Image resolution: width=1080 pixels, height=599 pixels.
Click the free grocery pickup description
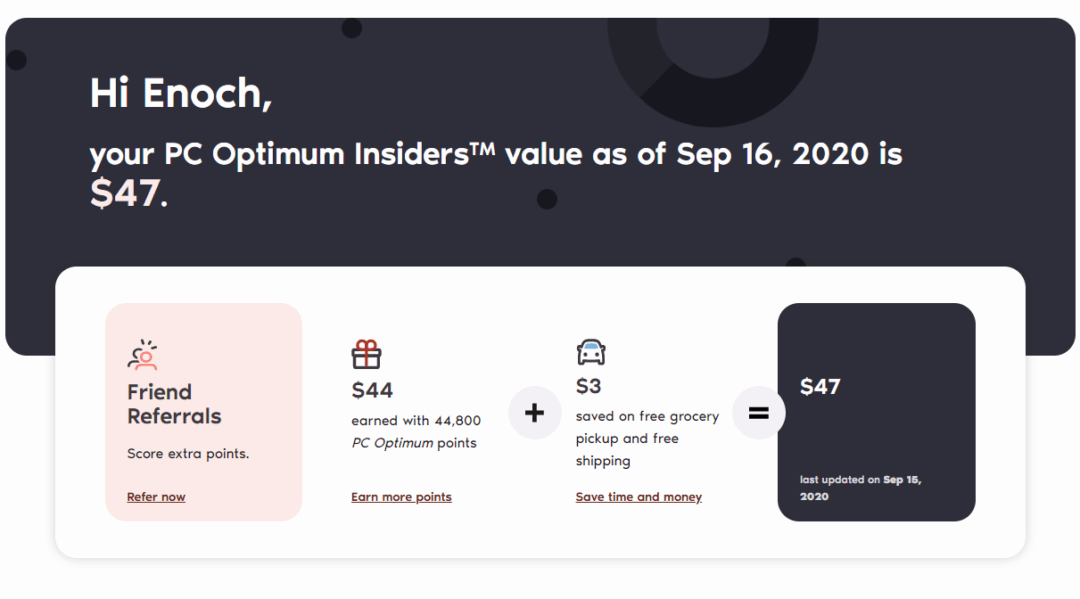(647, 439)
